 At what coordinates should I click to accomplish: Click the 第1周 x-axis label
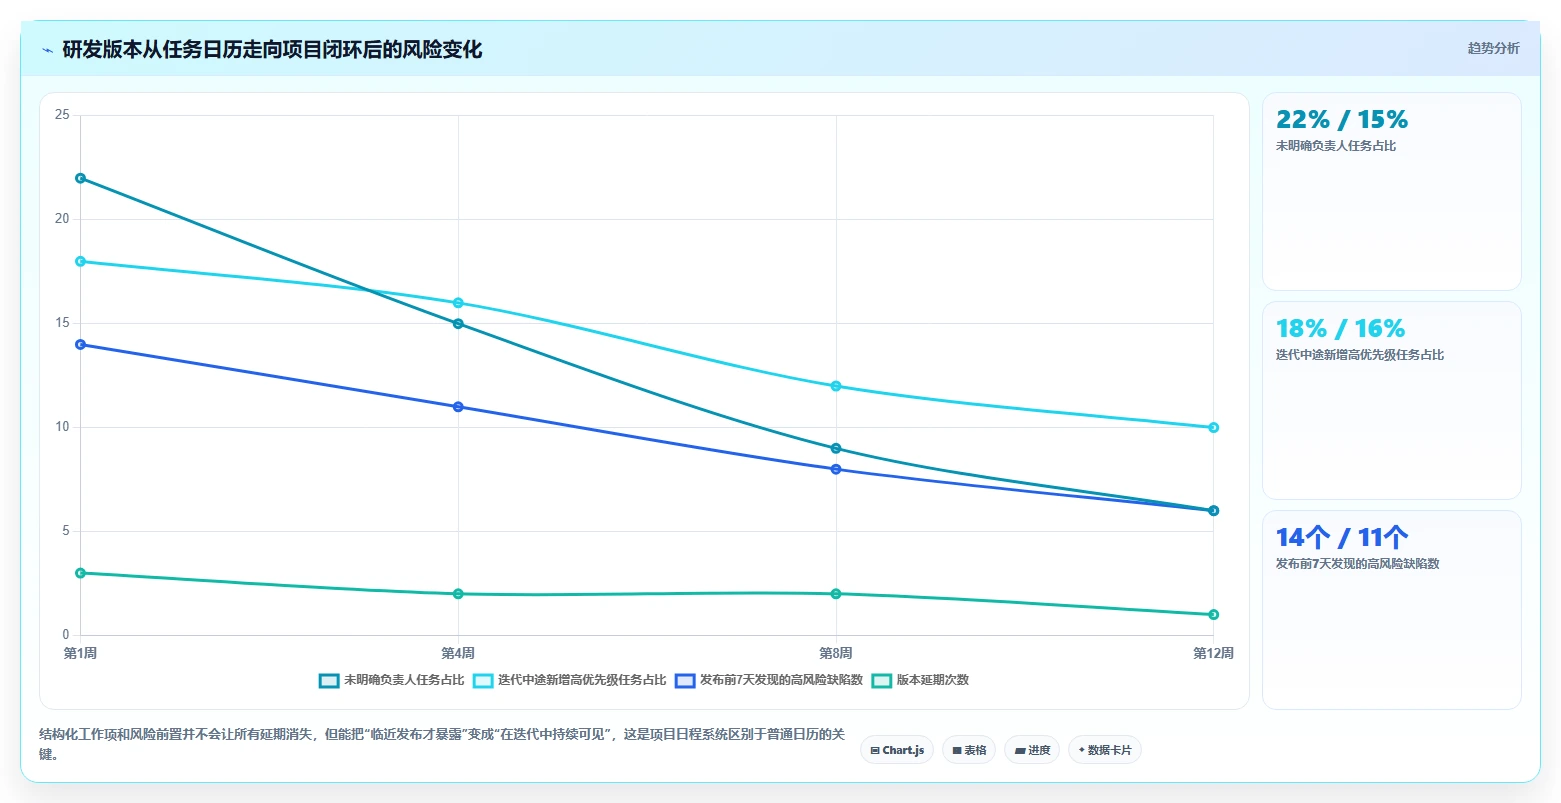coord(80,654)
